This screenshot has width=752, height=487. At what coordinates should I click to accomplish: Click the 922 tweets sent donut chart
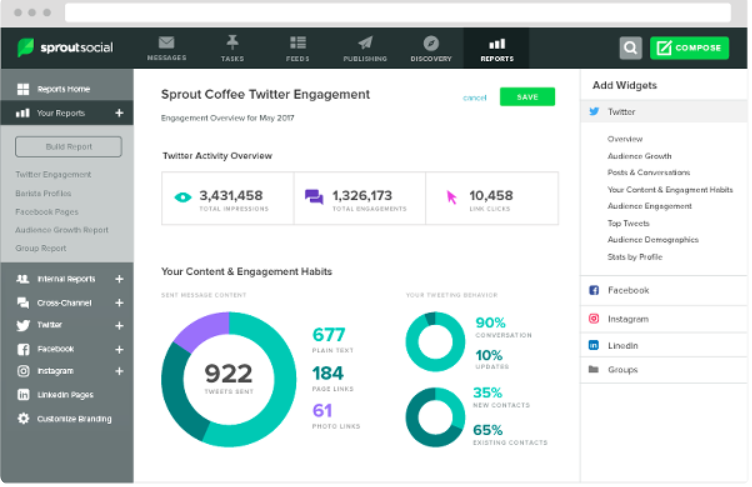tap(229, 380)
